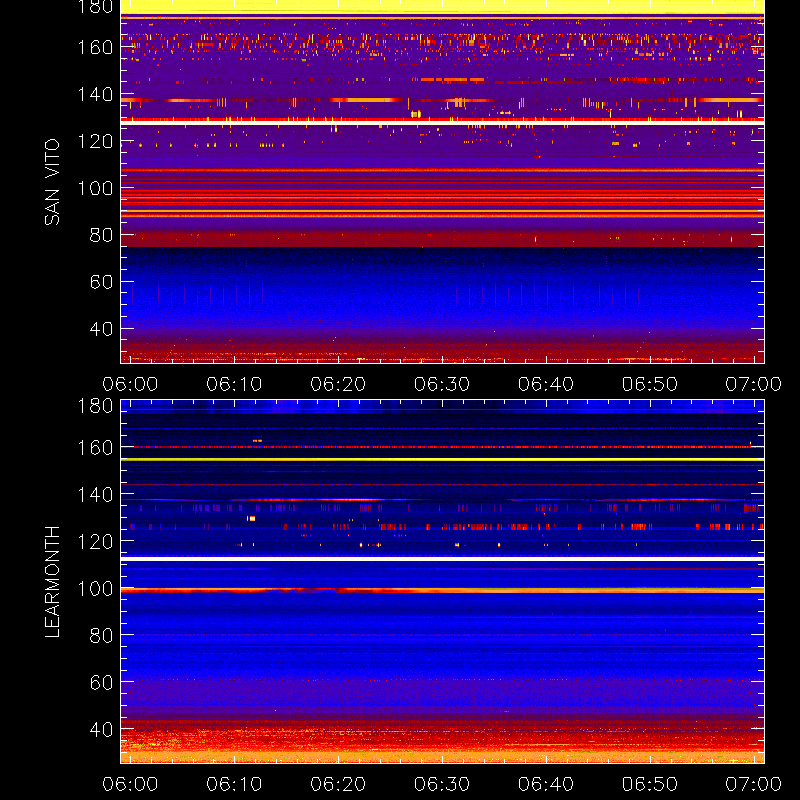
Task: Pick the 180 frequency label on Learmonth plot
Action: pyautogui.click(x=95, y=406)
